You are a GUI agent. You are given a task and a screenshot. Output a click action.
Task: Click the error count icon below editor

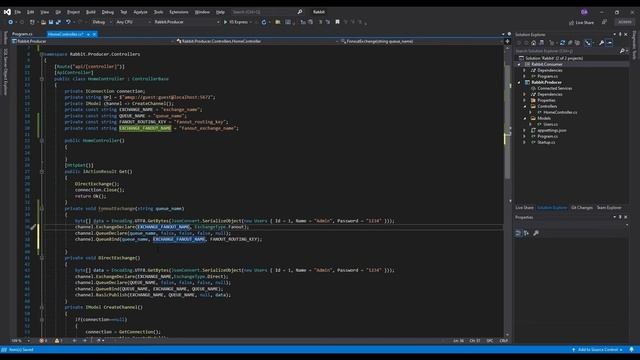point(43,340)
